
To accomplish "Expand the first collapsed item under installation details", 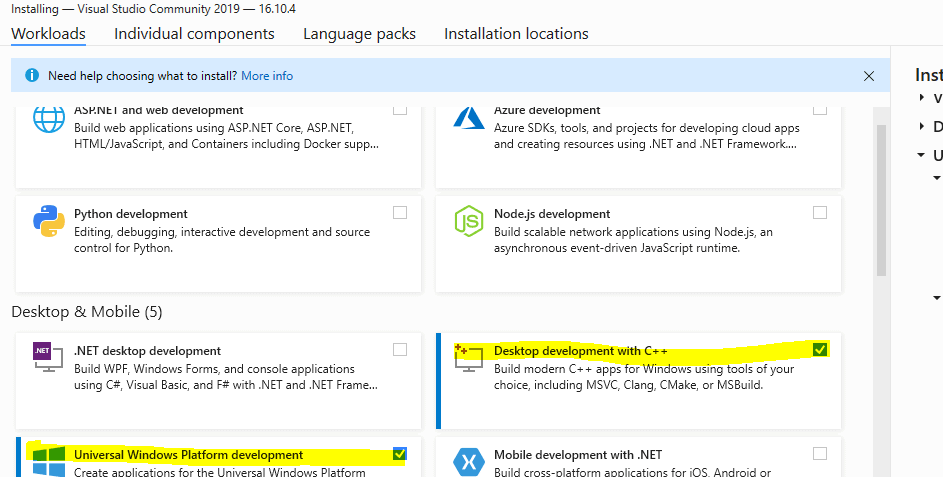I will 922,97.
